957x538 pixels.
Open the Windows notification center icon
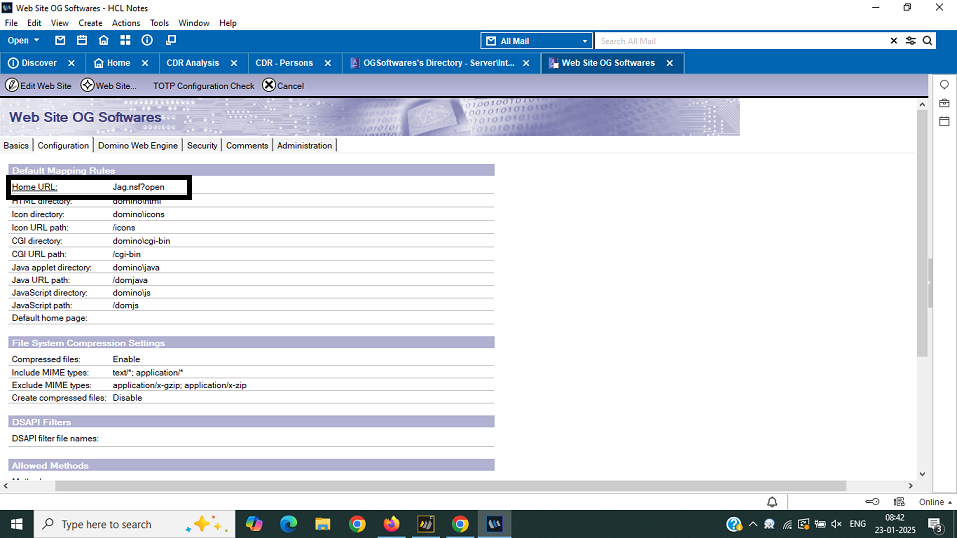click(x=936, y=524)
